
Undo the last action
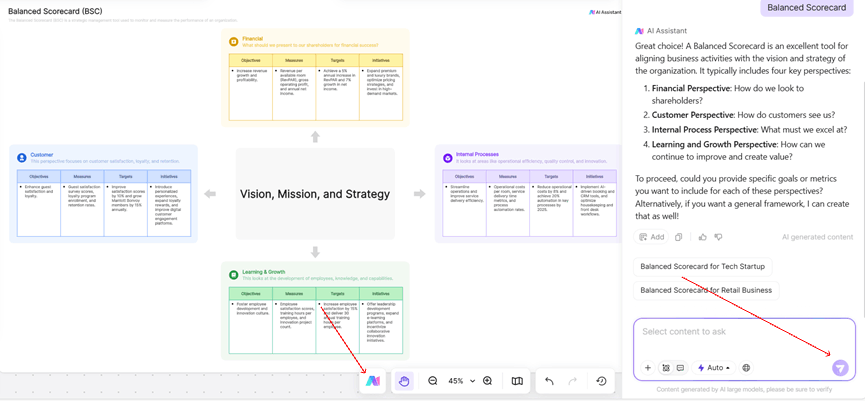(x=549, y=381)
